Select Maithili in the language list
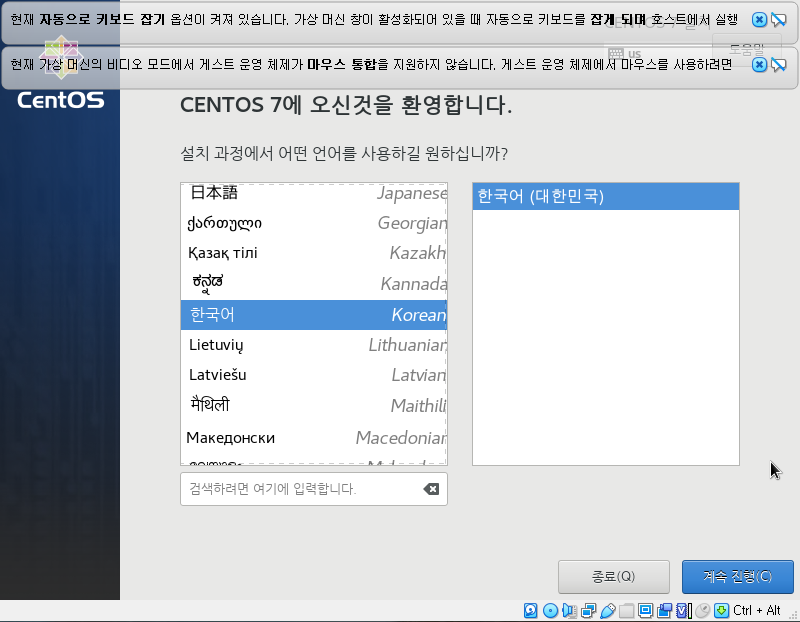The height and width of the screenshot is (622, 800). tap(314, 406)
